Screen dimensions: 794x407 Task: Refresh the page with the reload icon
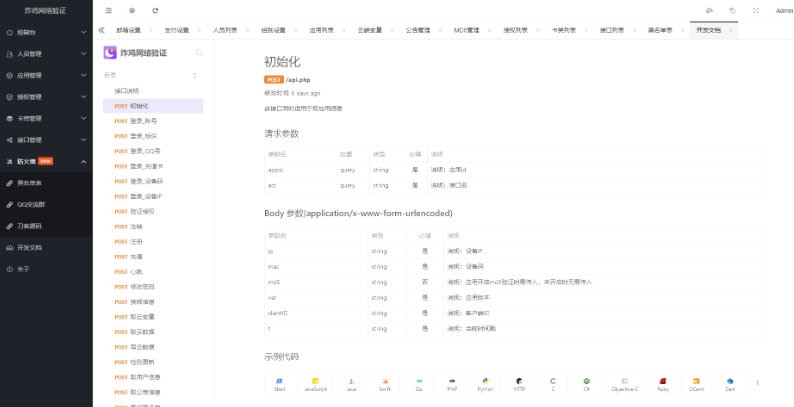155,11
